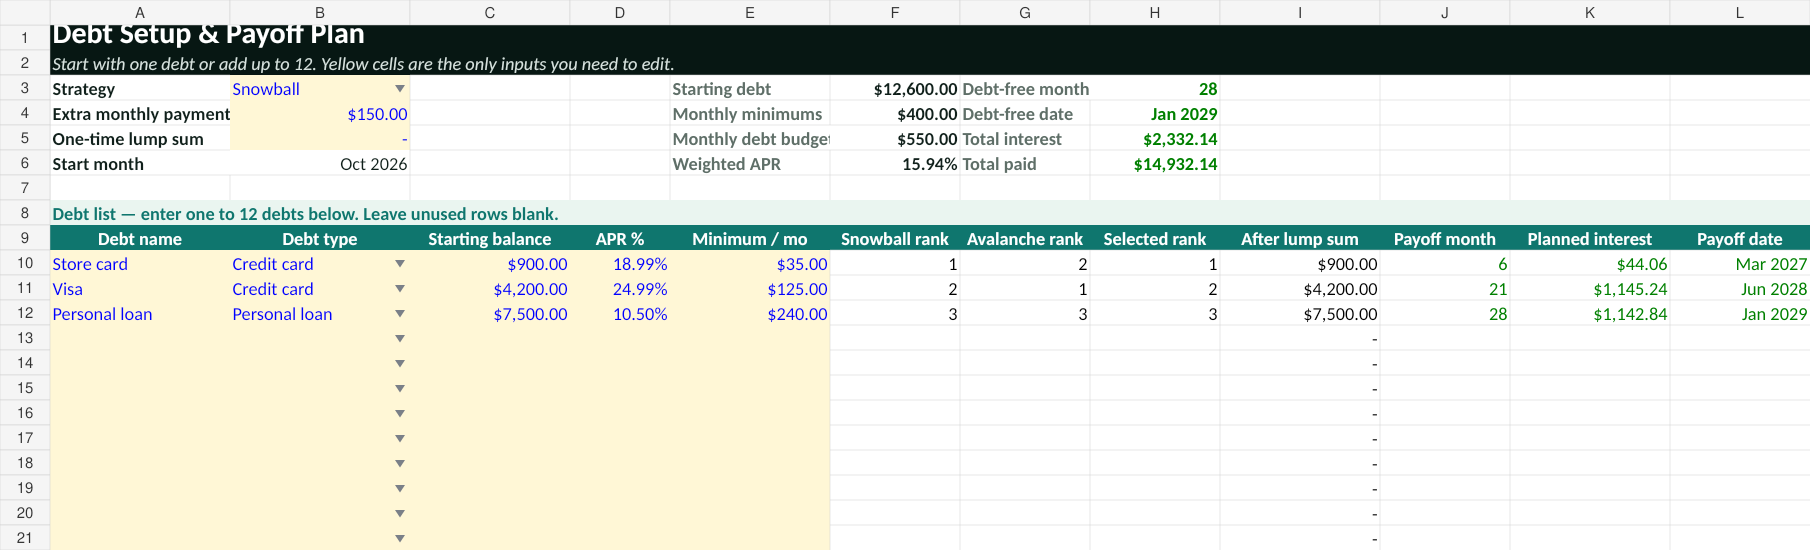The height and width of the screenshot is (550, 1810).
Task: Open the debt type dropdown in row 17
Action: point(400,439)
